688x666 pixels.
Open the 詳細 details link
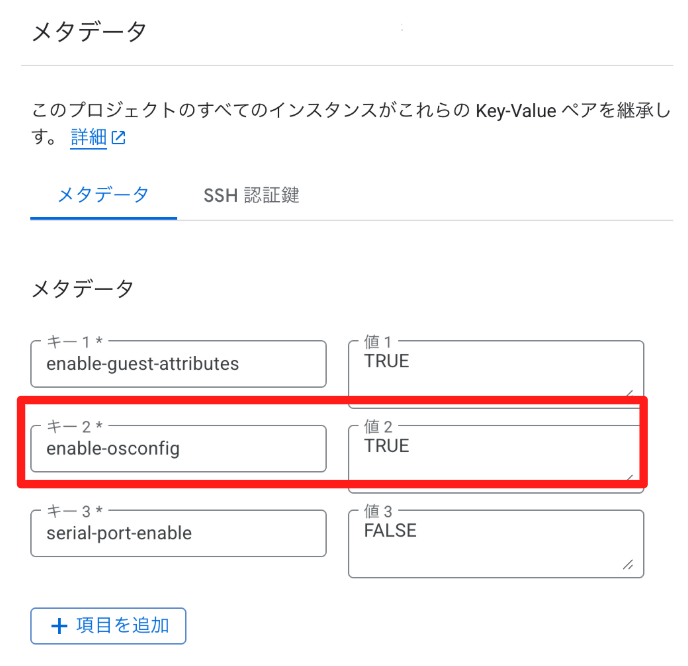coord(88,137)
